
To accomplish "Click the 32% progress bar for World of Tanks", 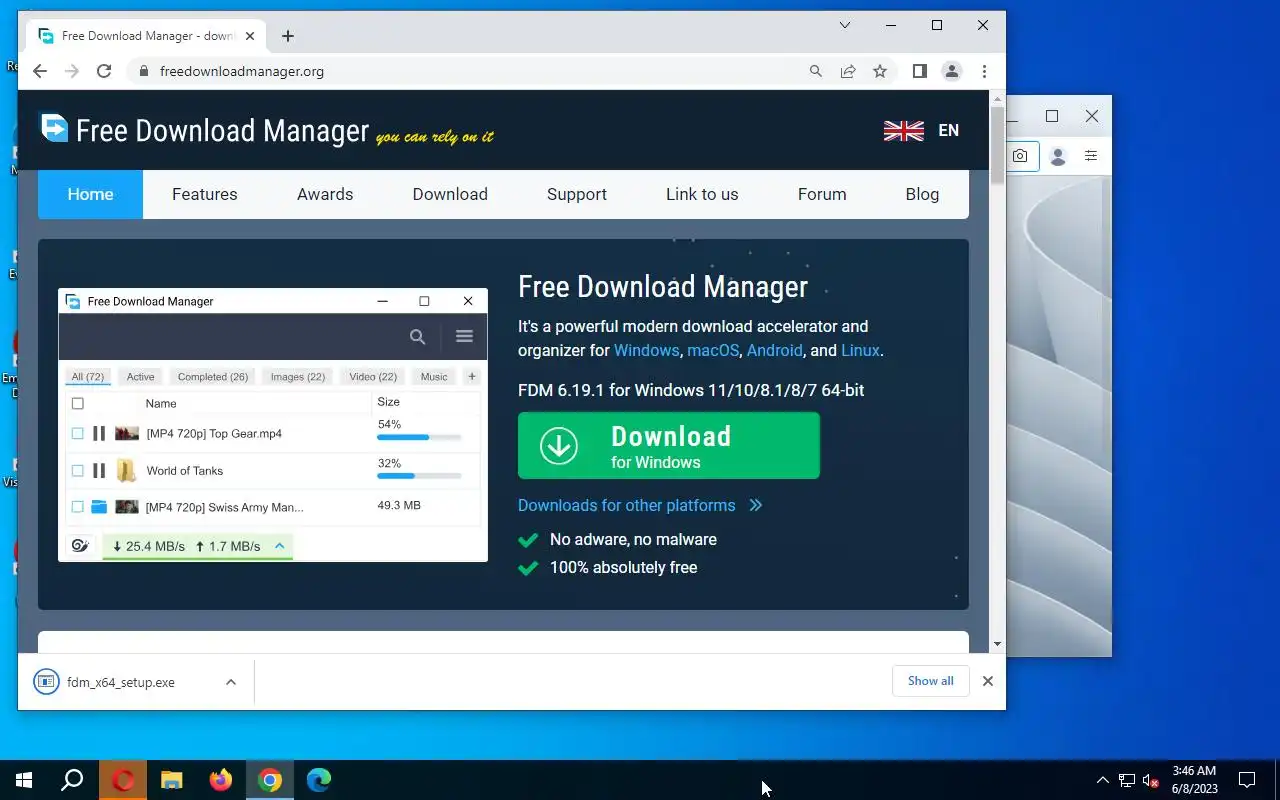I will [x=419, y=476].
